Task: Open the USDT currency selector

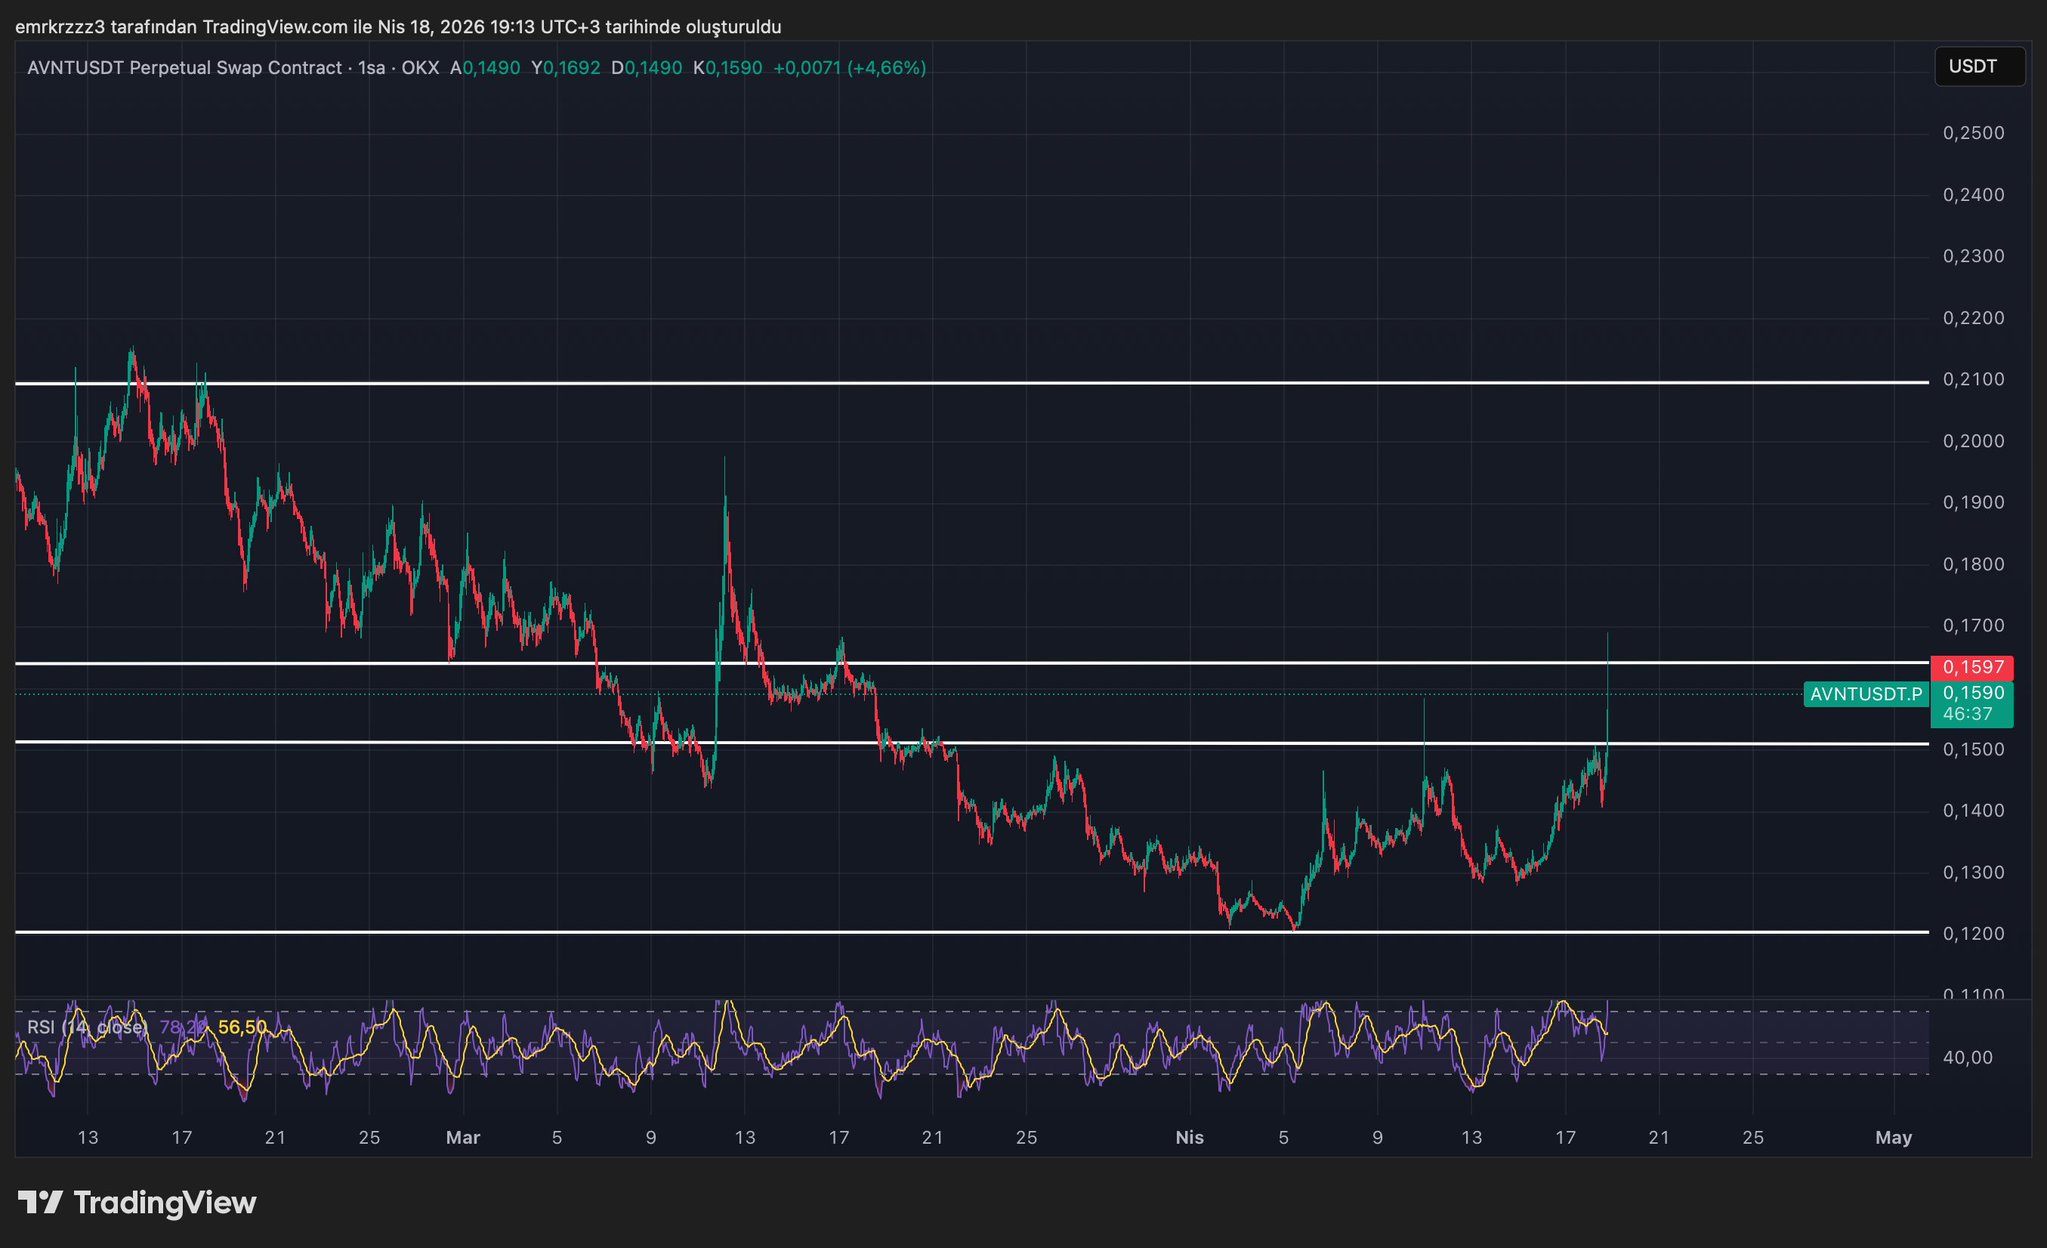Action: point(1978,67)
